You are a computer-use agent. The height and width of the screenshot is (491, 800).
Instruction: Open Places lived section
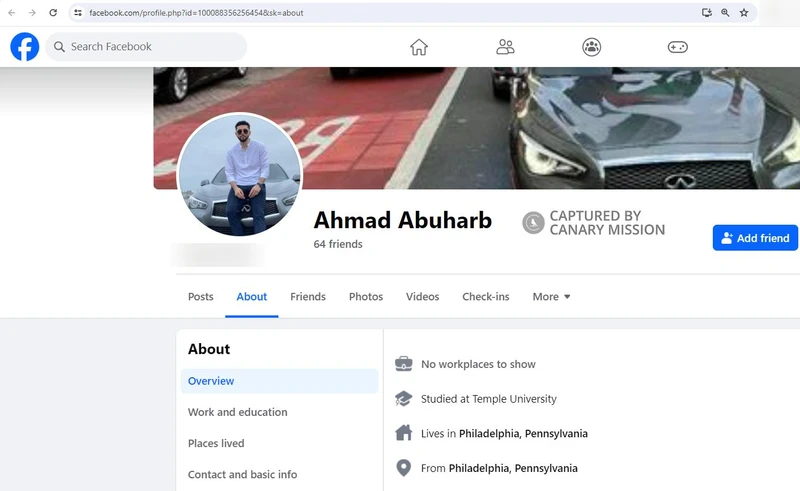pyautogui.click(x=216, y=443)
